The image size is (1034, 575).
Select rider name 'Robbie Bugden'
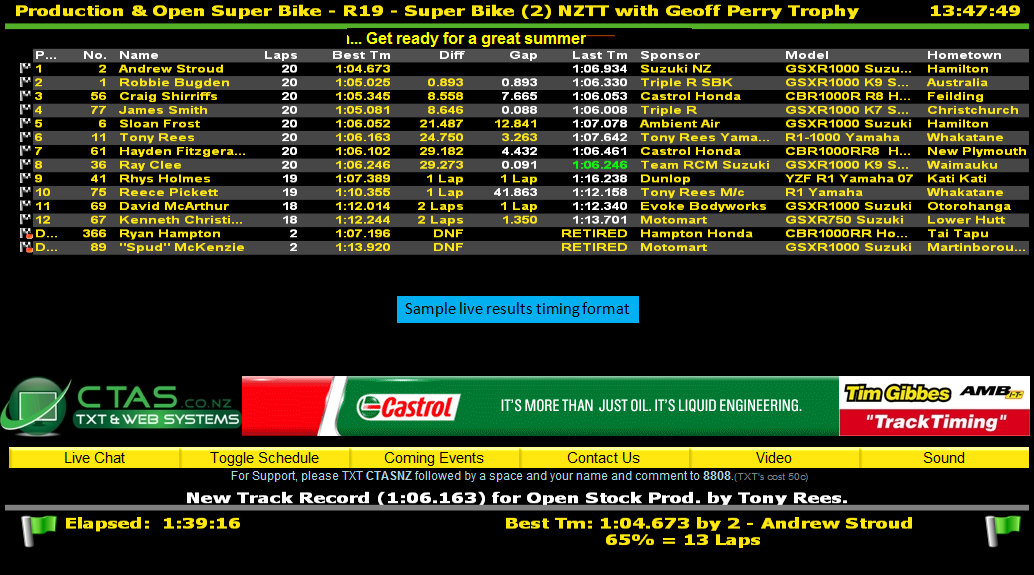tap(175, 82)
